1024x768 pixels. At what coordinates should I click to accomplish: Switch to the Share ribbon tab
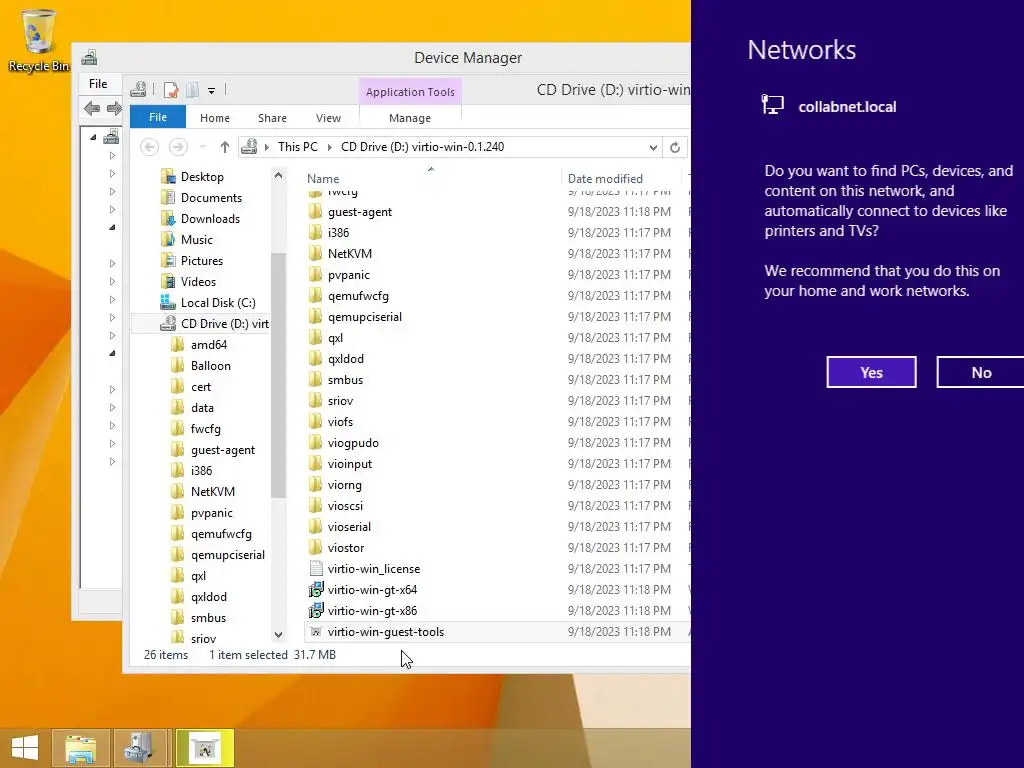[272, 118]
